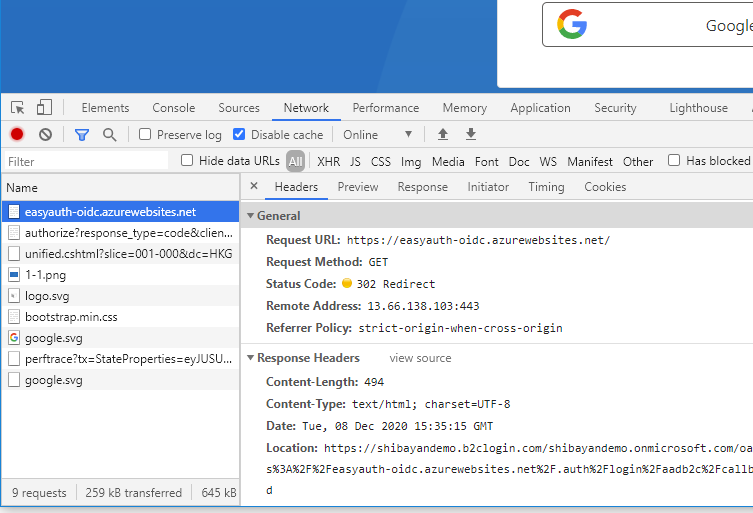This screenshot has height=513, width=753.
Task: Filter requests by Img
Action: (411, 162)
